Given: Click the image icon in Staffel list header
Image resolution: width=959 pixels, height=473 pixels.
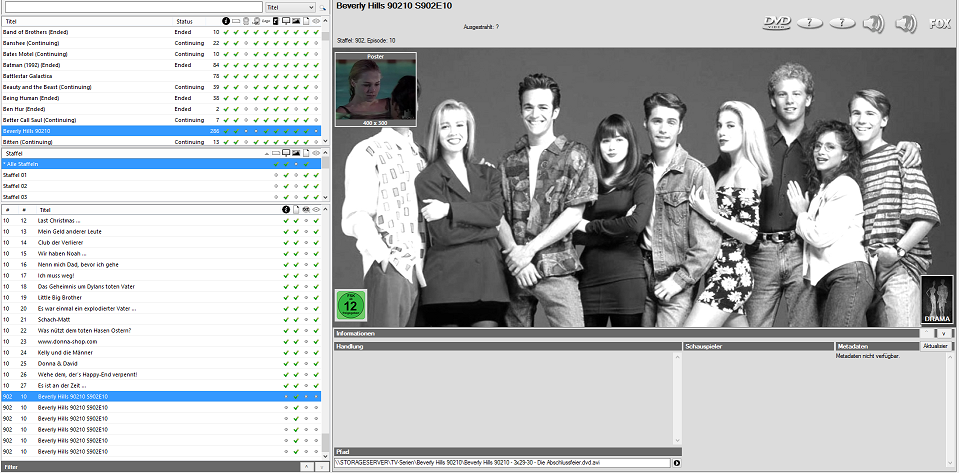Looking at the screenshot, I should (x=296, y=153).
